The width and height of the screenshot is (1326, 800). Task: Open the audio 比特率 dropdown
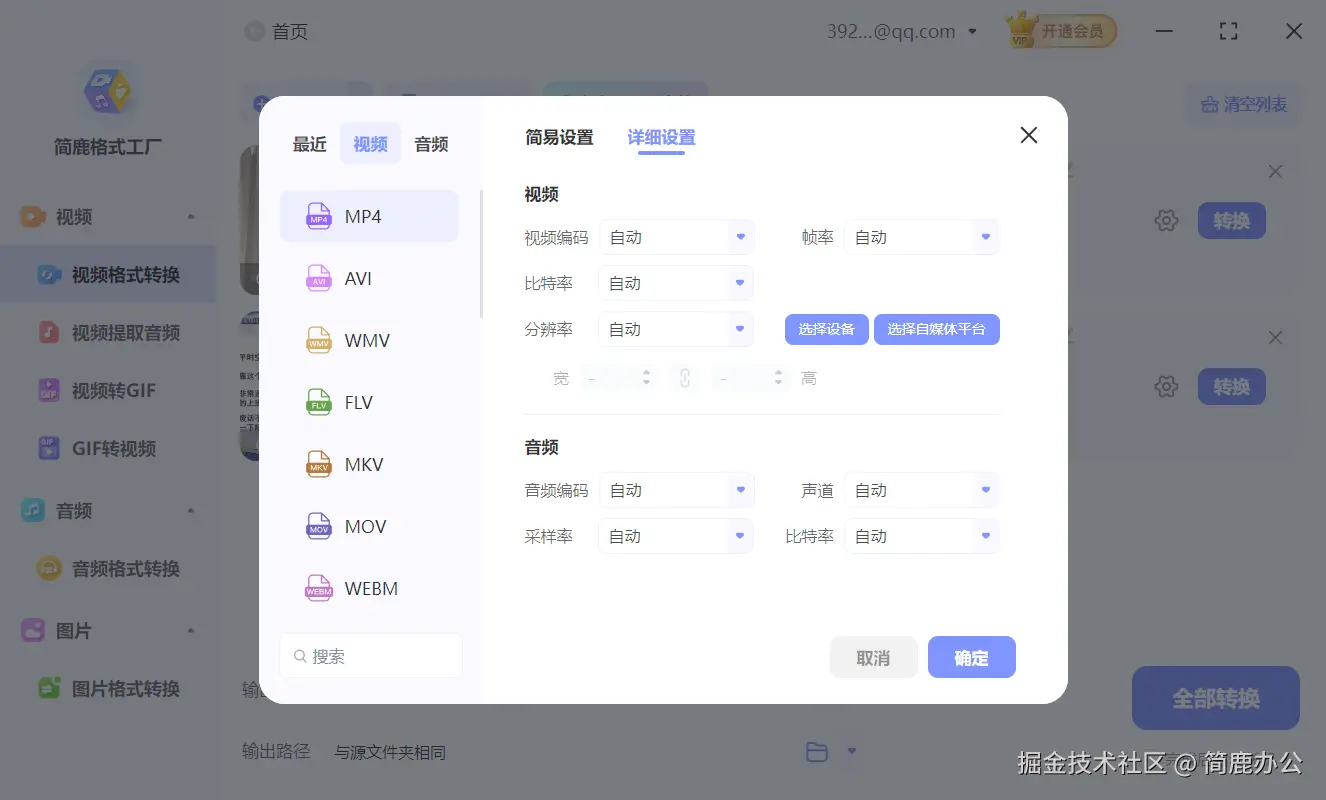coord(922,537)
